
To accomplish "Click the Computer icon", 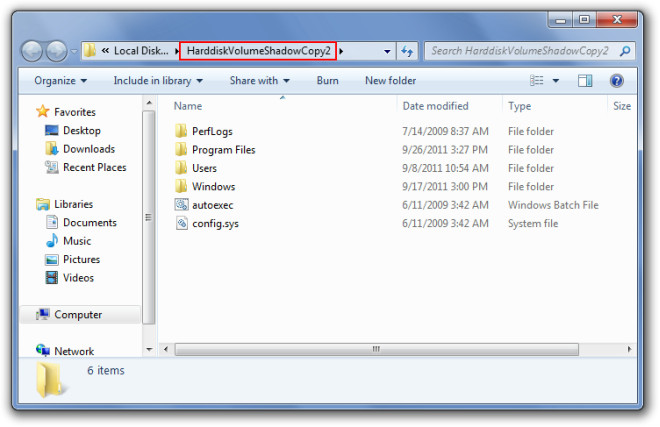I will coord(43,314).
